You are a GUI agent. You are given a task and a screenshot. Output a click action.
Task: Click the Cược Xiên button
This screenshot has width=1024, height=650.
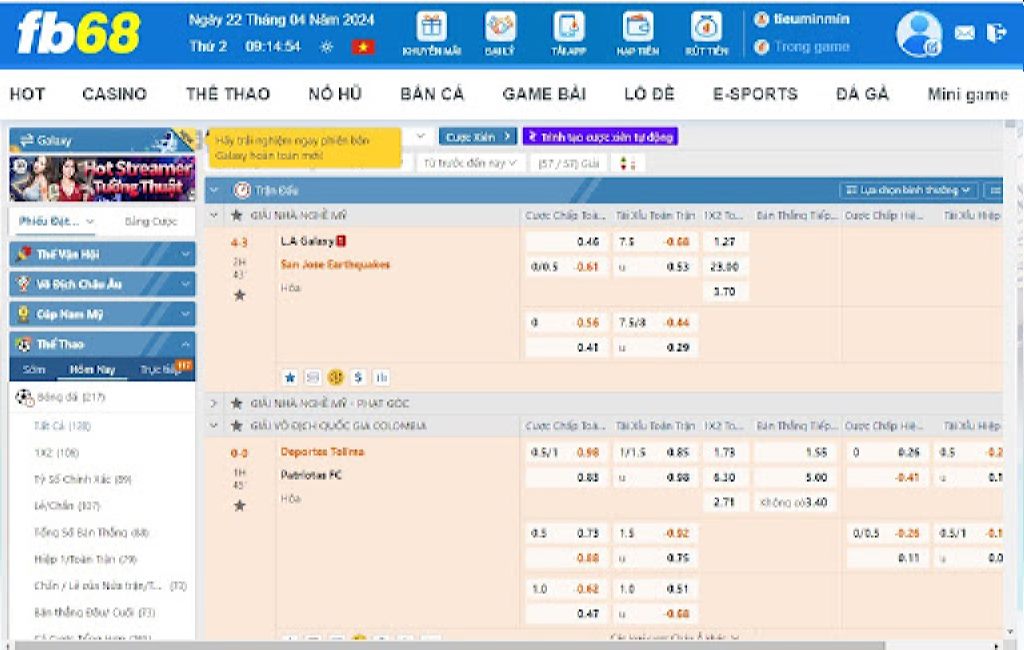tap(478, 137)
